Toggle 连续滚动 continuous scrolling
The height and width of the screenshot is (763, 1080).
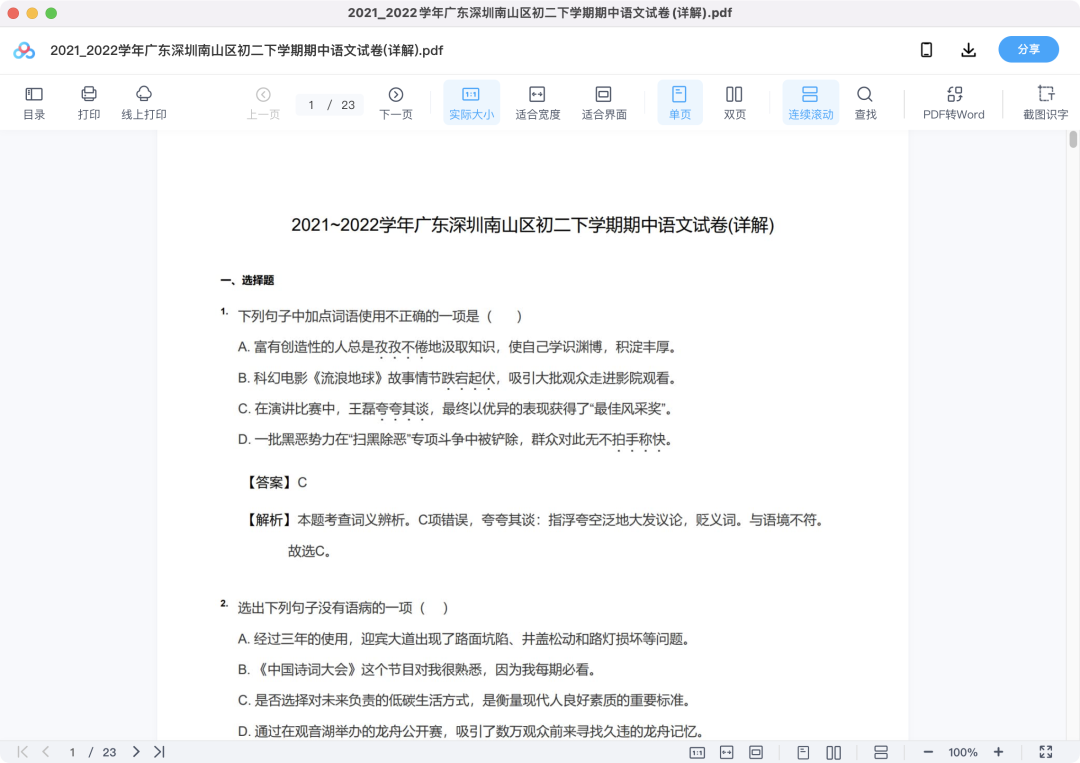(811, 103)
